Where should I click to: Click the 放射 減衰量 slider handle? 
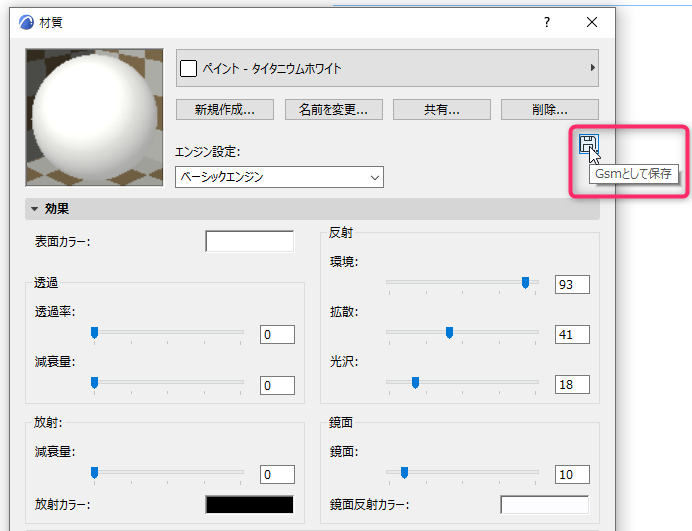[94, 473]
